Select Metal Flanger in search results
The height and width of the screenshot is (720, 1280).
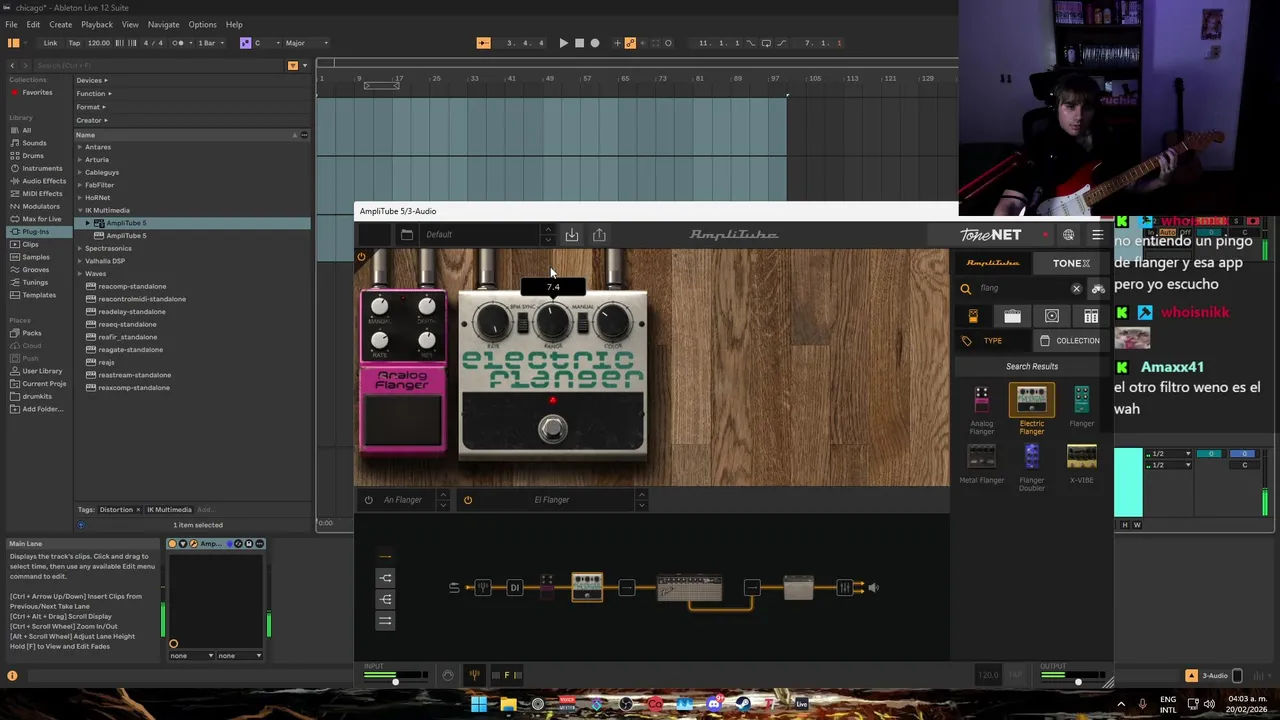982,464
